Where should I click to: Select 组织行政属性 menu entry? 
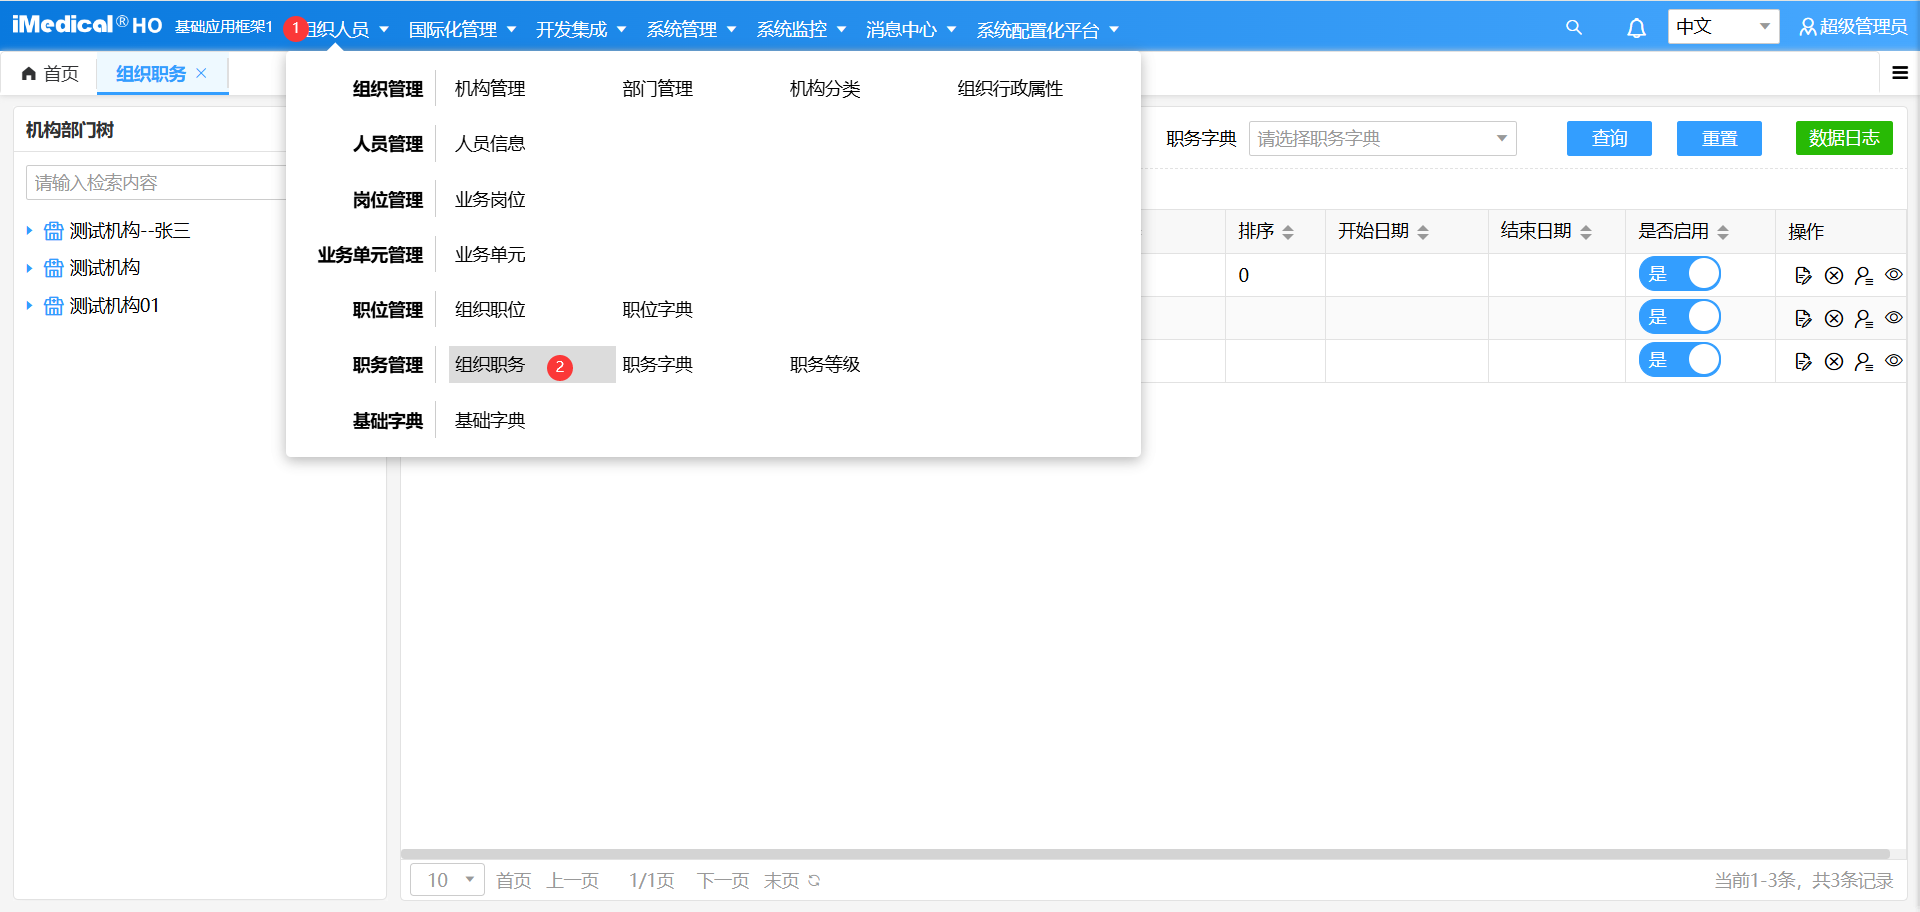tap(1010, 89)
